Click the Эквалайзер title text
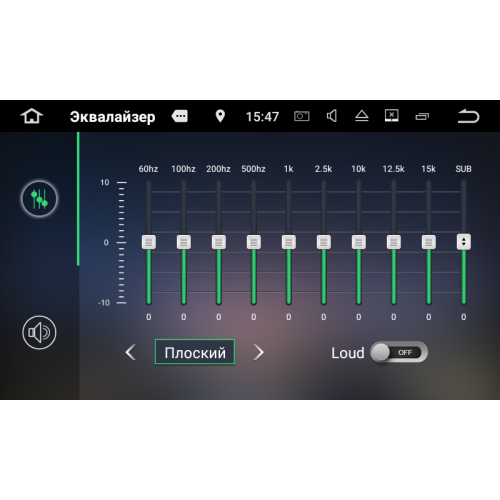 pos(113,117)
